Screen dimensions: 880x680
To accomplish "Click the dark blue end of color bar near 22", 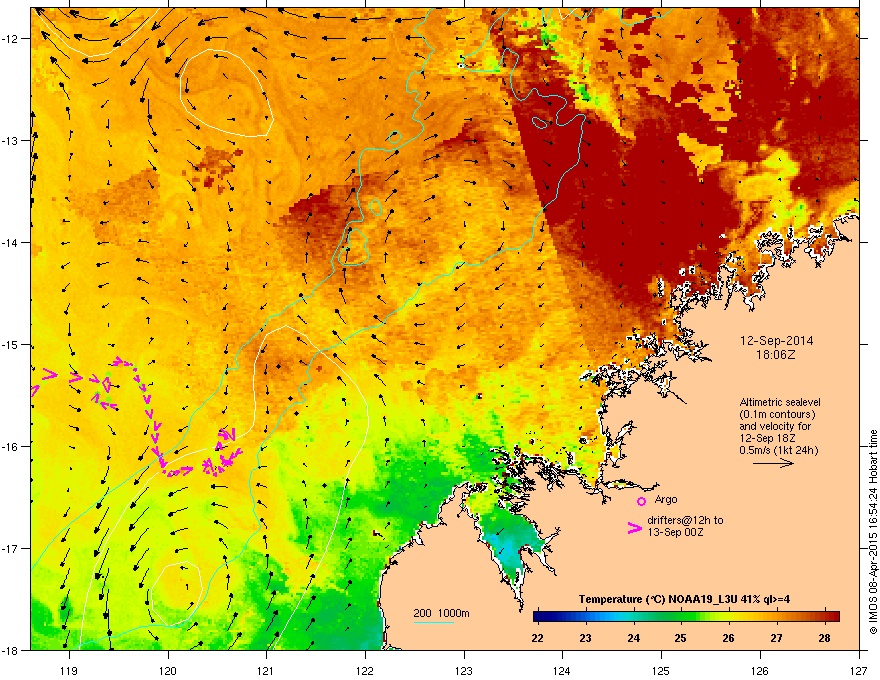I will point(540,616).
